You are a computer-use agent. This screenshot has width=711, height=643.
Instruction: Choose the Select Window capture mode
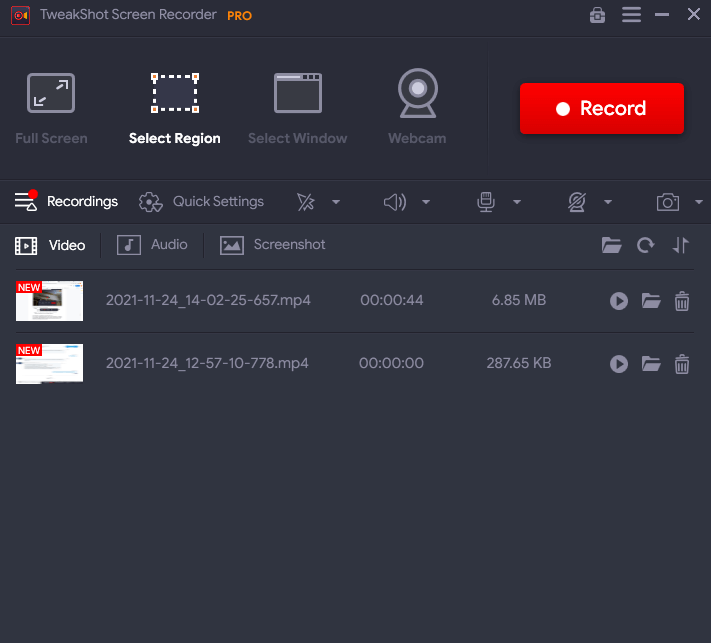coord(297,108)
